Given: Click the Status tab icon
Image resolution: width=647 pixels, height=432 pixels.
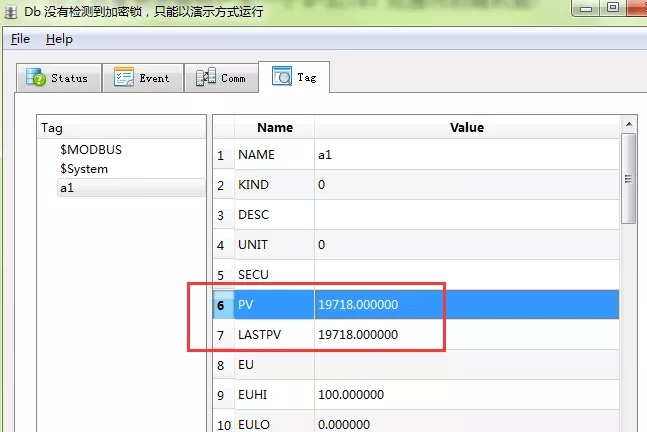Looking at the screenshot, I should (36, 78).
